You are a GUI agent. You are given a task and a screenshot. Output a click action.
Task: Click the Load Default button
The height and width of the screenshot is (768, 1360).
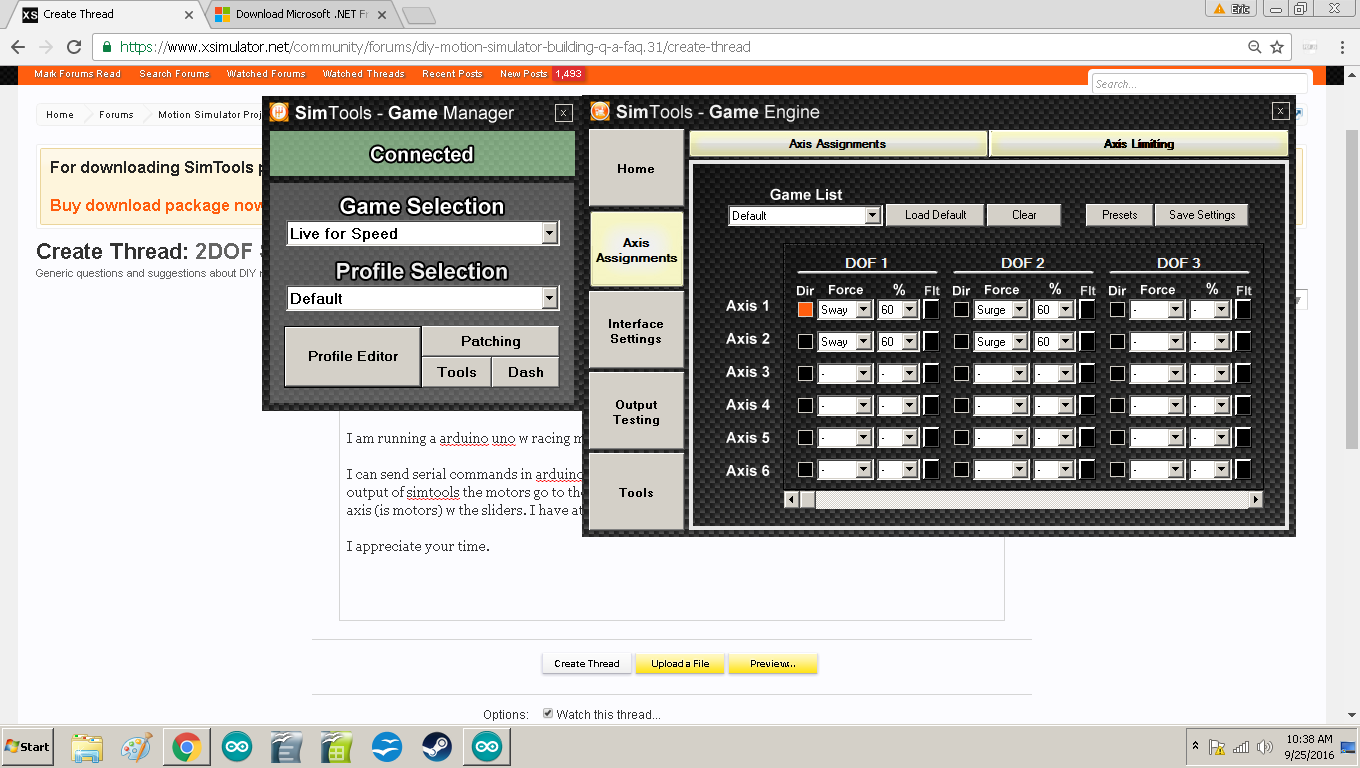[x=935, y=215]
